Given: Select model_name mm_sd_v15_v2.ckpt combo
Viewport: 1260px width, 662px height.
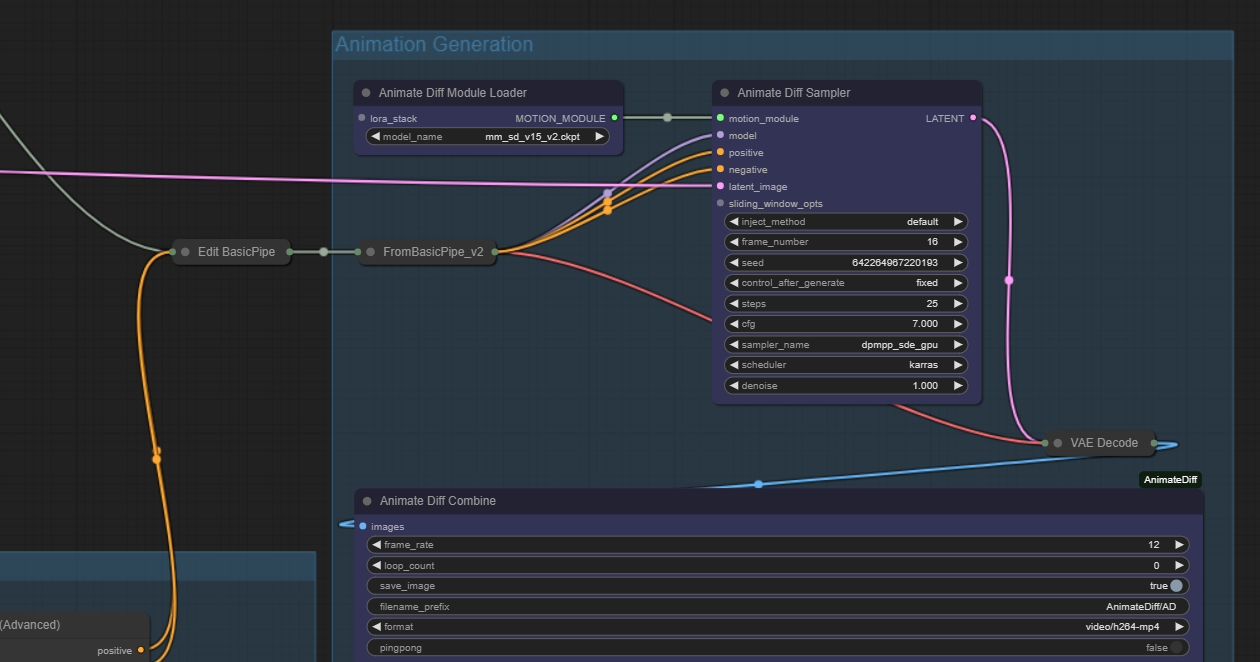Looking at the screenshot, I should (487, 137).
